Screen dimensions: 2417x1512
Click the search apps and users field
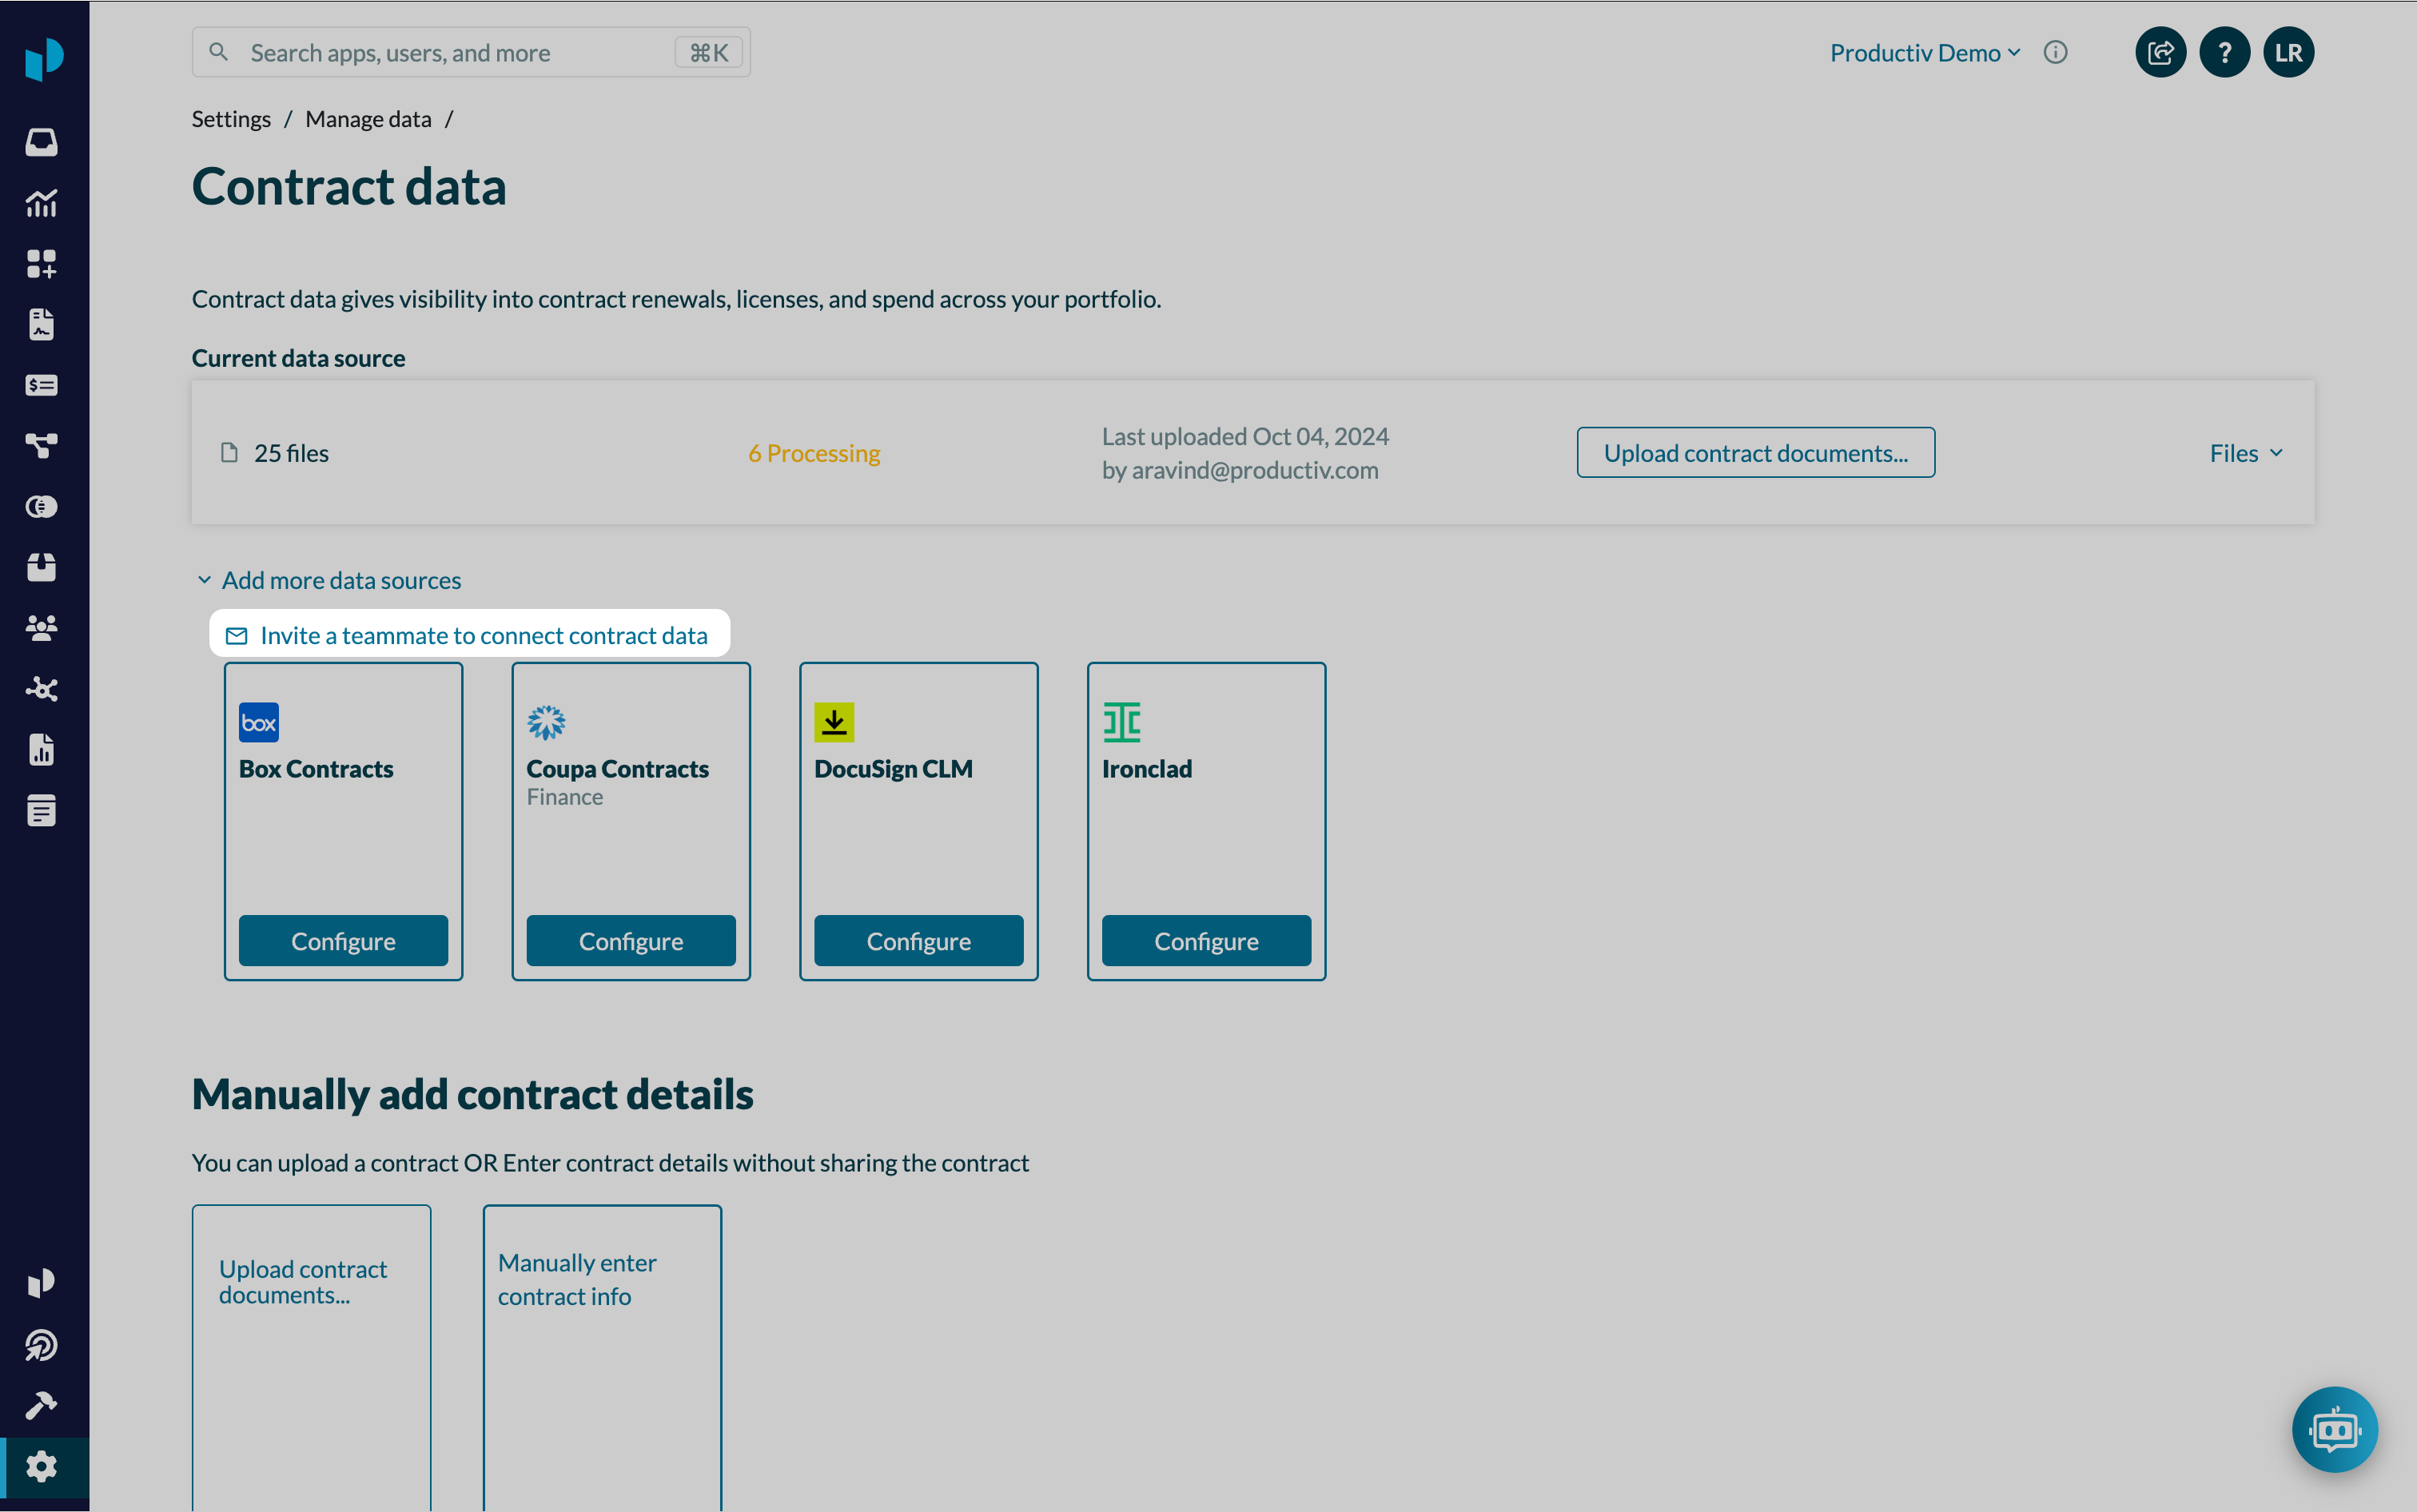[450, 53]
